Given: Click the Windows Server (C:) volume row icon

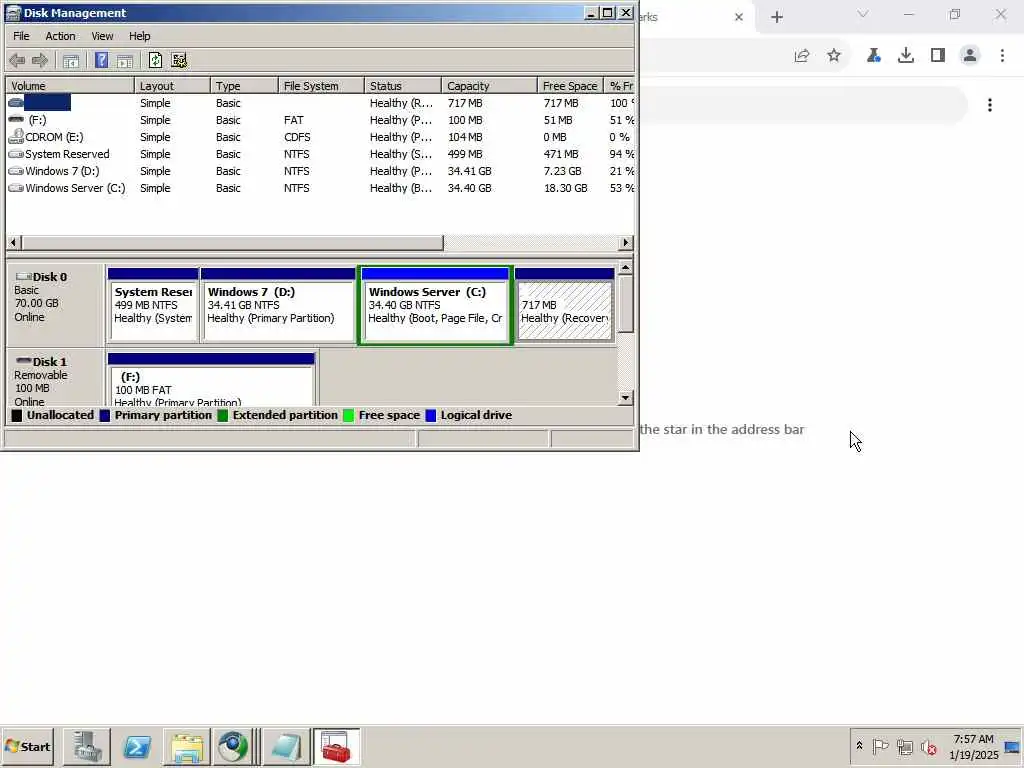Looking at the screenshot, I should (x=16, y=188).
